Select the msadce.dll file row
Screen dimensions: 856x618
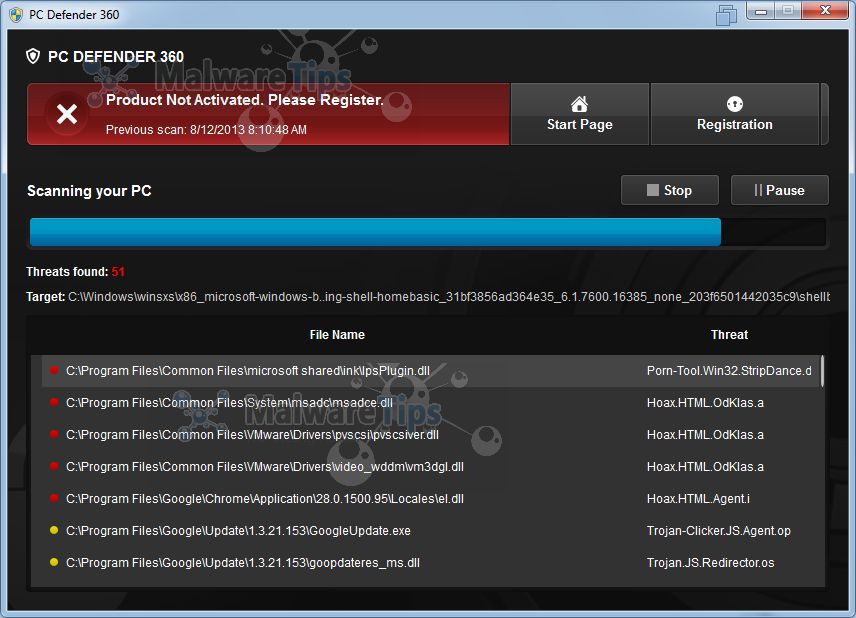[430, 403]
